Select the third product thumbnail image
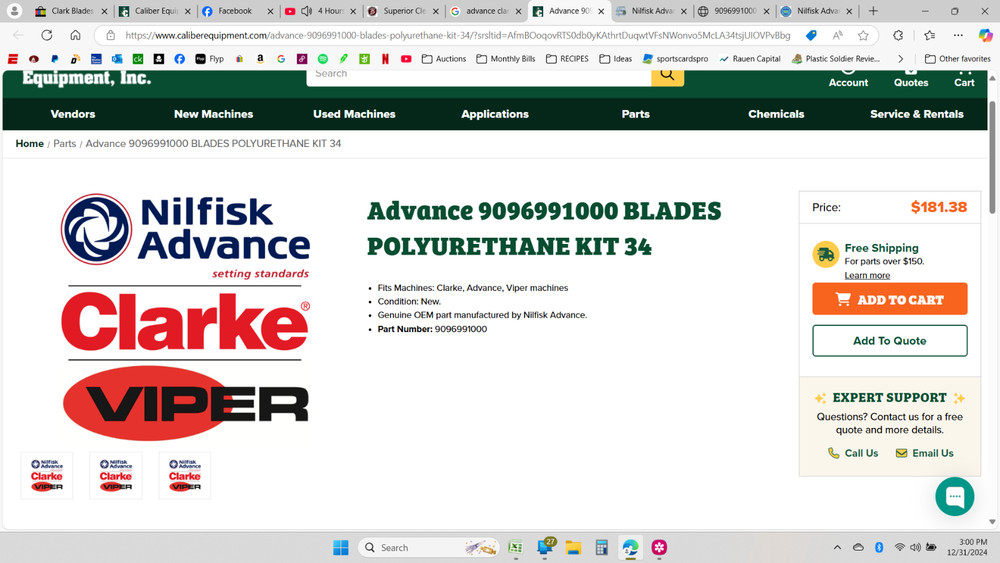The height and width of the screenshot is (563, 1000). coord(185,476)
